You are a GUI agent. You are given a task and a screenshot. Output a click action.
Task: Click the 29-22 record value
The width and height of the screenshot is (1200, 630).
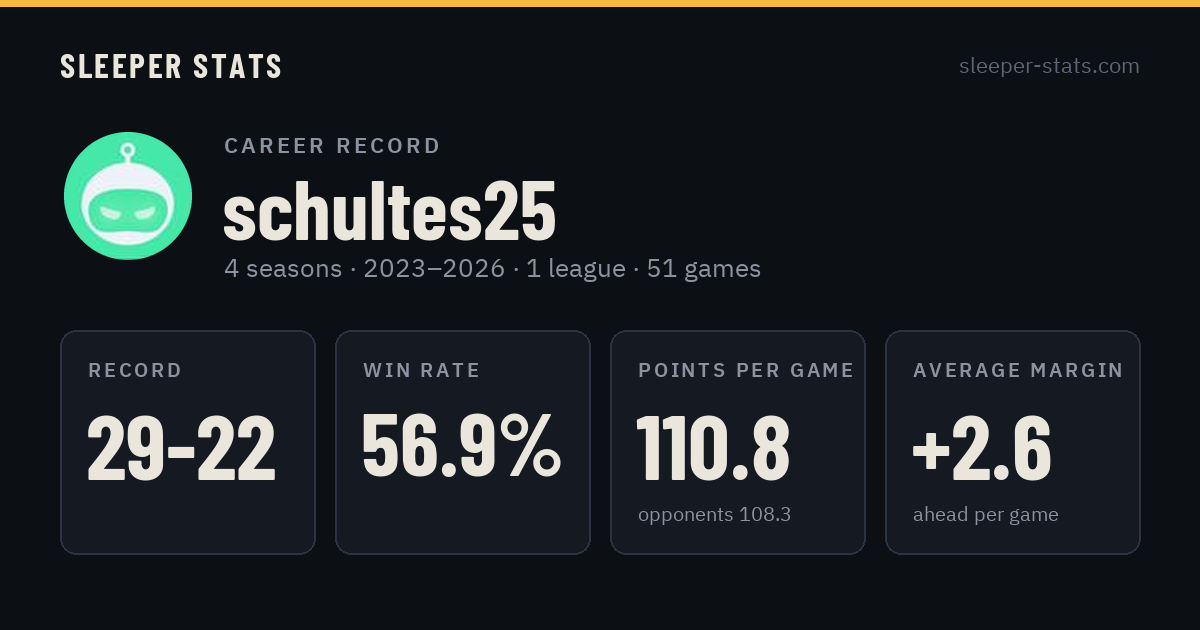tap(181, 448)
